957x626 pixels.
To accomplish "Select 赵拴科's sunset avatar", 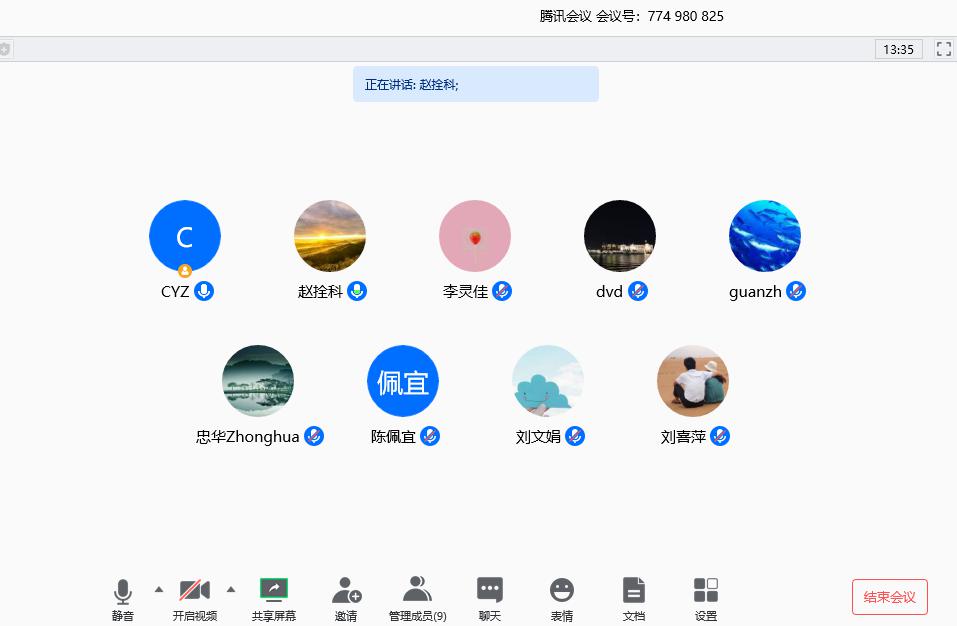I will click(330, 236).
